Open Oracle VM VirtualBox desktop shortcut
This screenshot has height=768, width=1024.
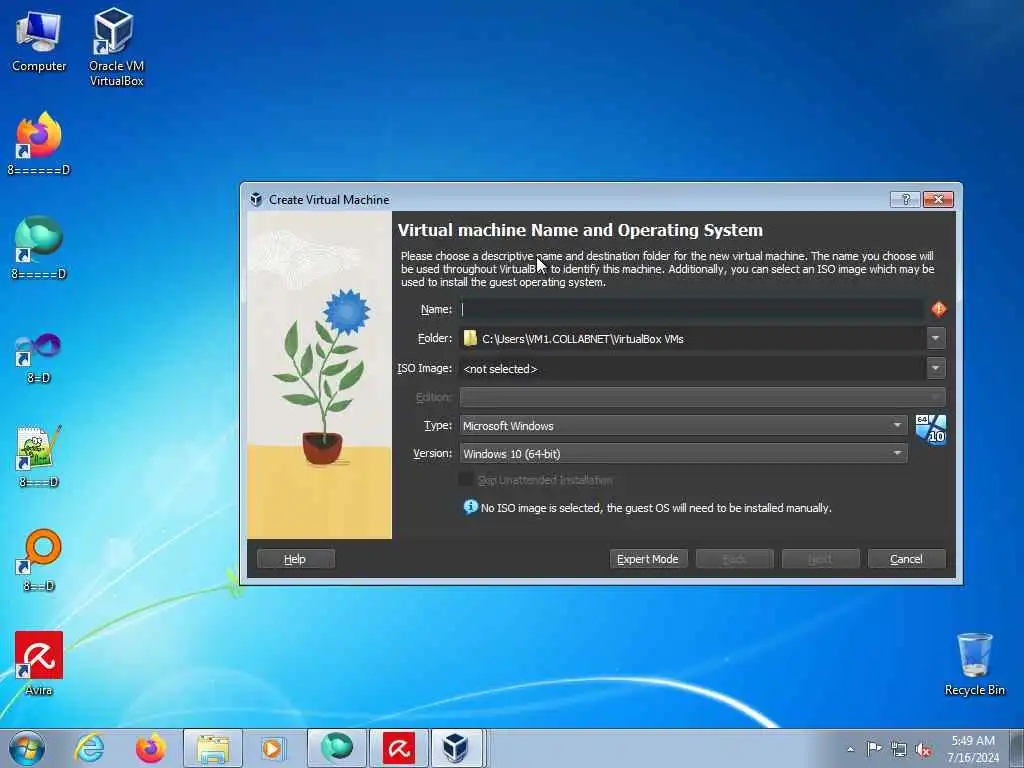(x=116, y=46)
